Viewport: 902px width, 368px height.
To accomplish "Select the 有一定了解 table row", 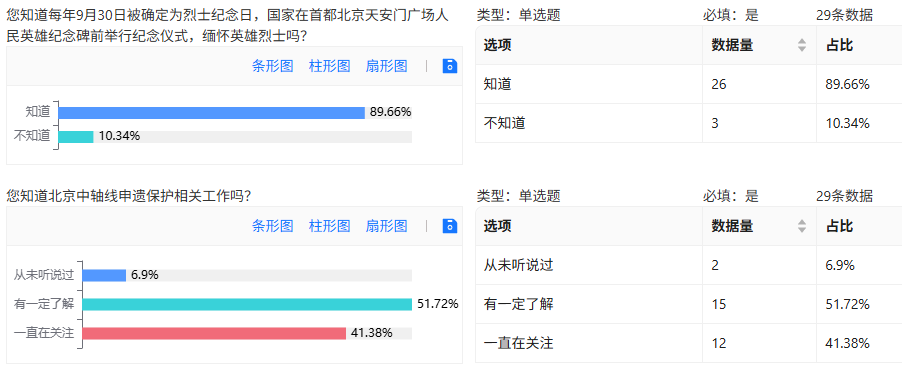I will click(689, 304).
